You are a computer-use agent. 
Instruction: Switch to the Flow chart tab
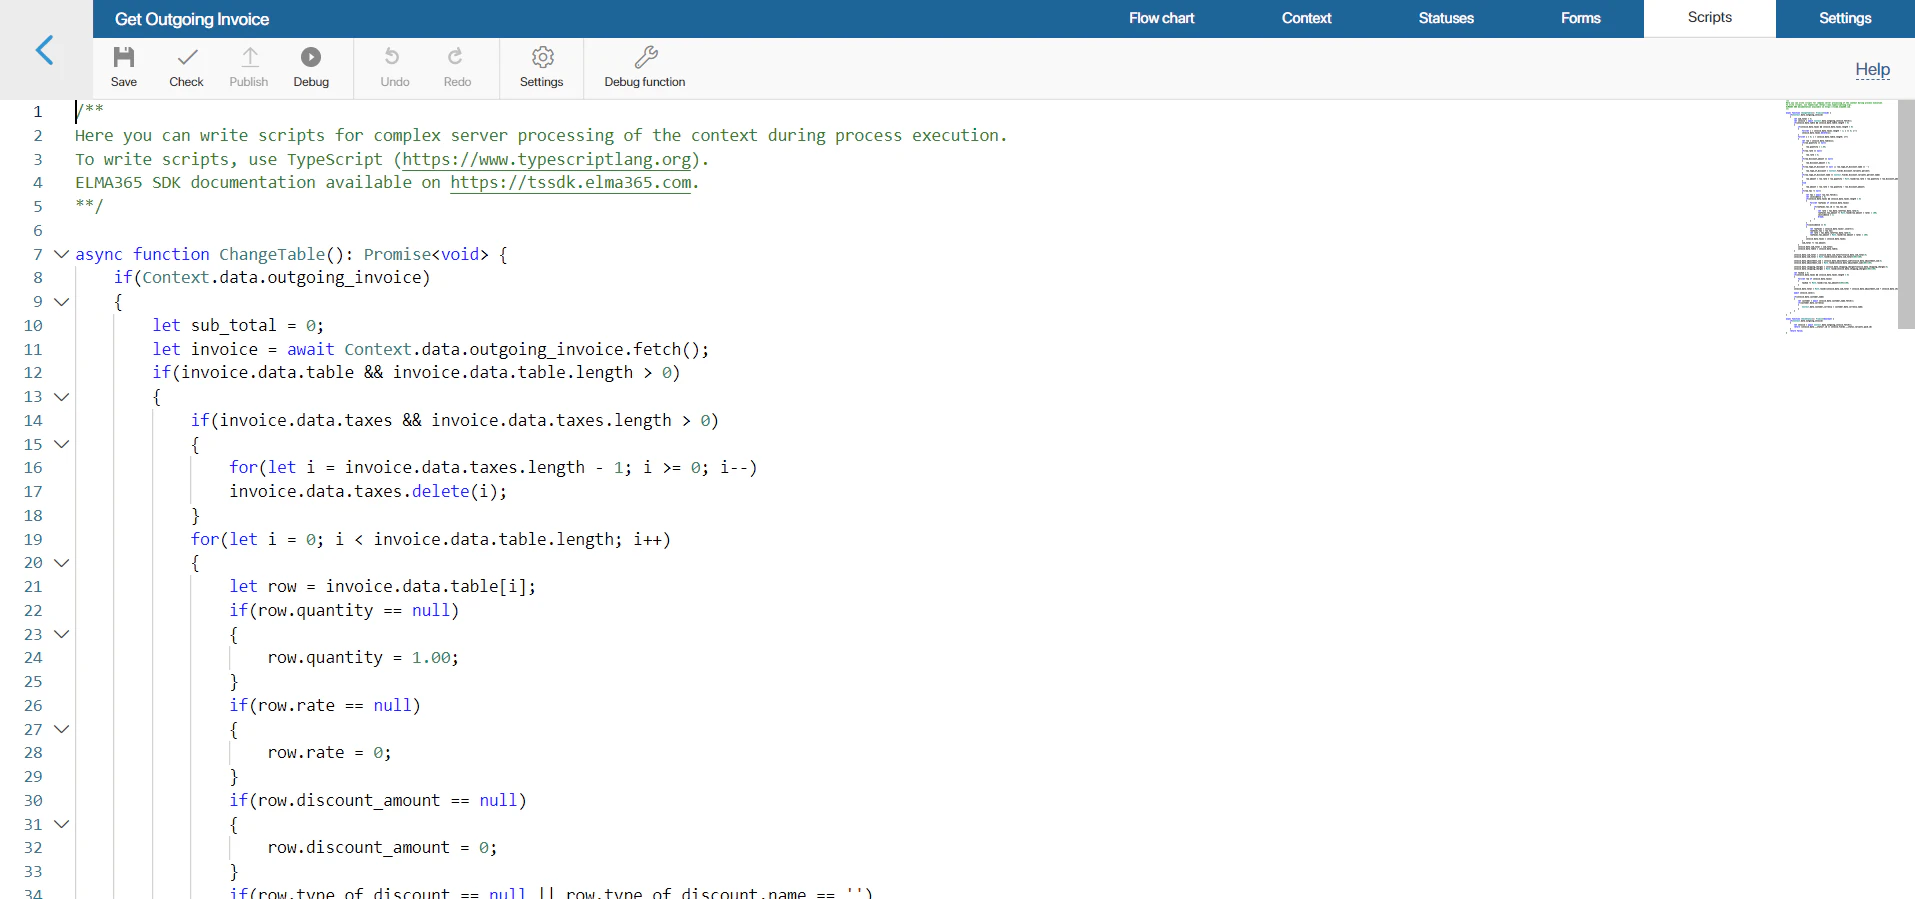[1161, 18]
